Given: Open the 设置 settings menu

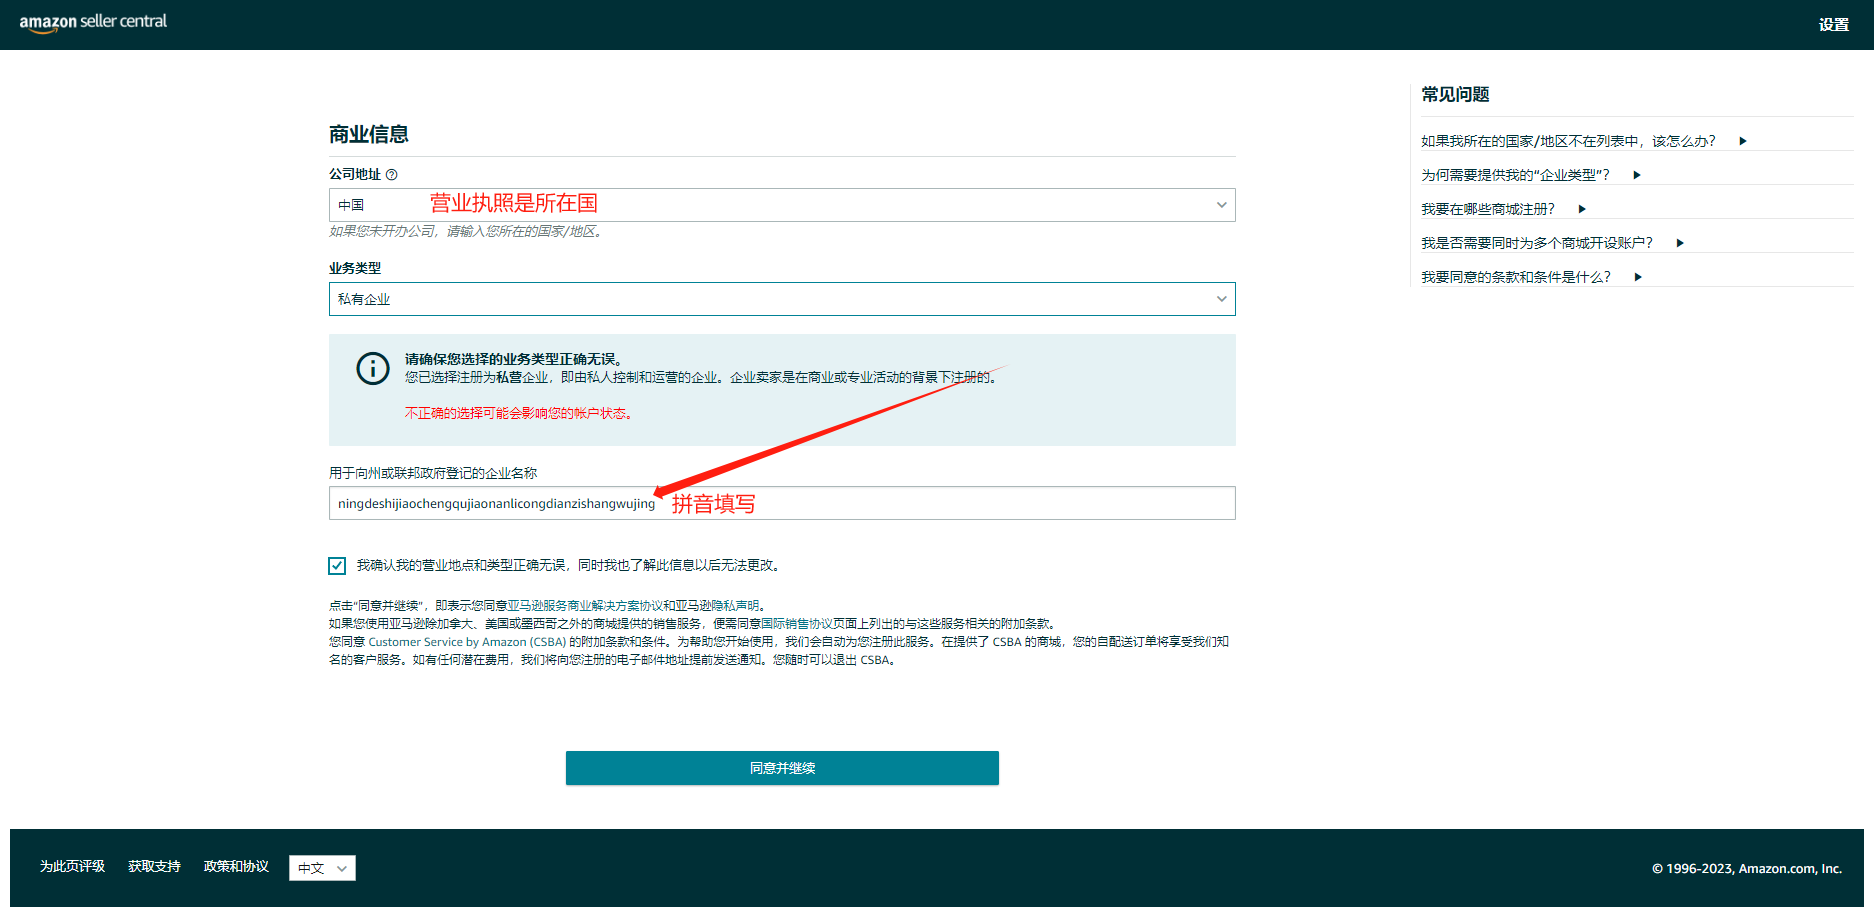Looking at the screenshot, I should (x=1833, y=25).
